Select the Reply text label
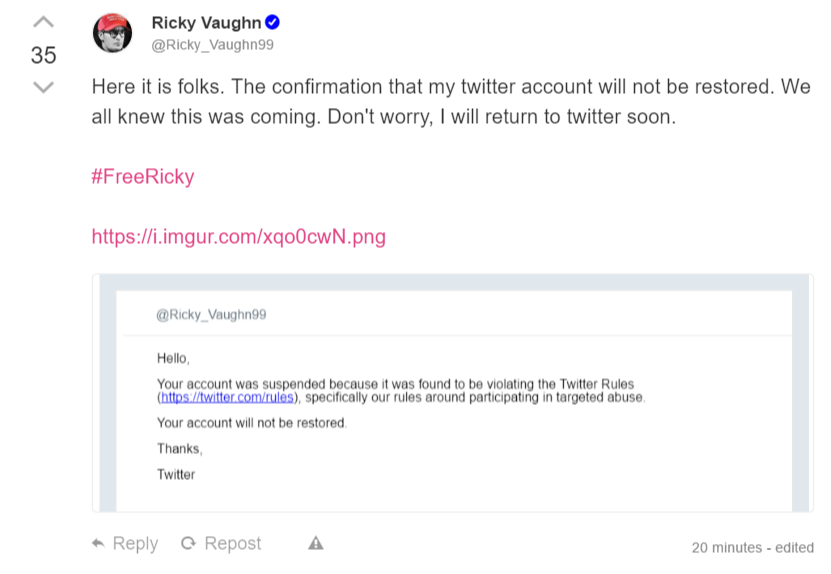 point(135,544)
